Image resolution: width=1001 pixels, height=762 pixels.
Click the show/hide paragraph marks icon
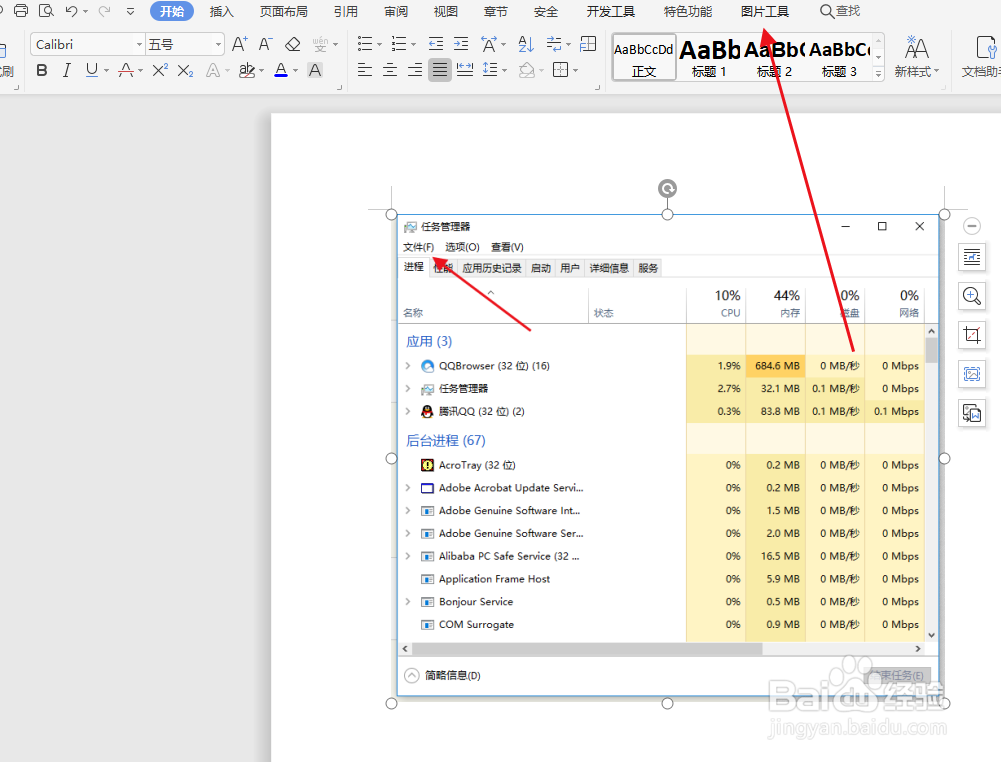click(553, 44)
